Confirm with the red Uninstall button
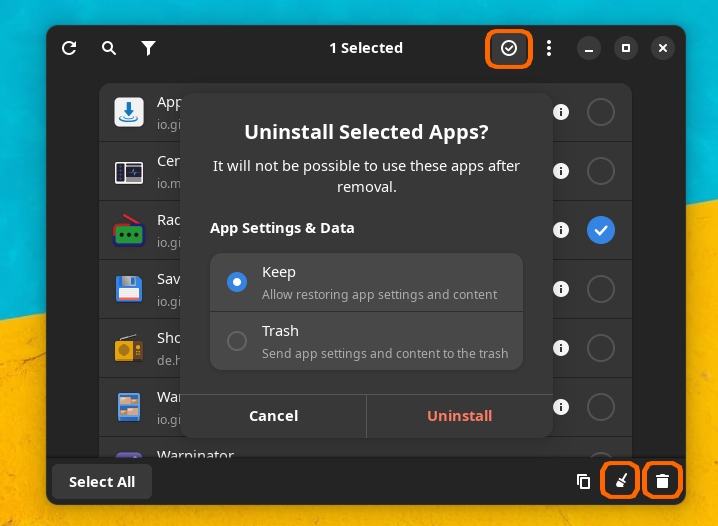718x526 pixels. coord(459,416)
